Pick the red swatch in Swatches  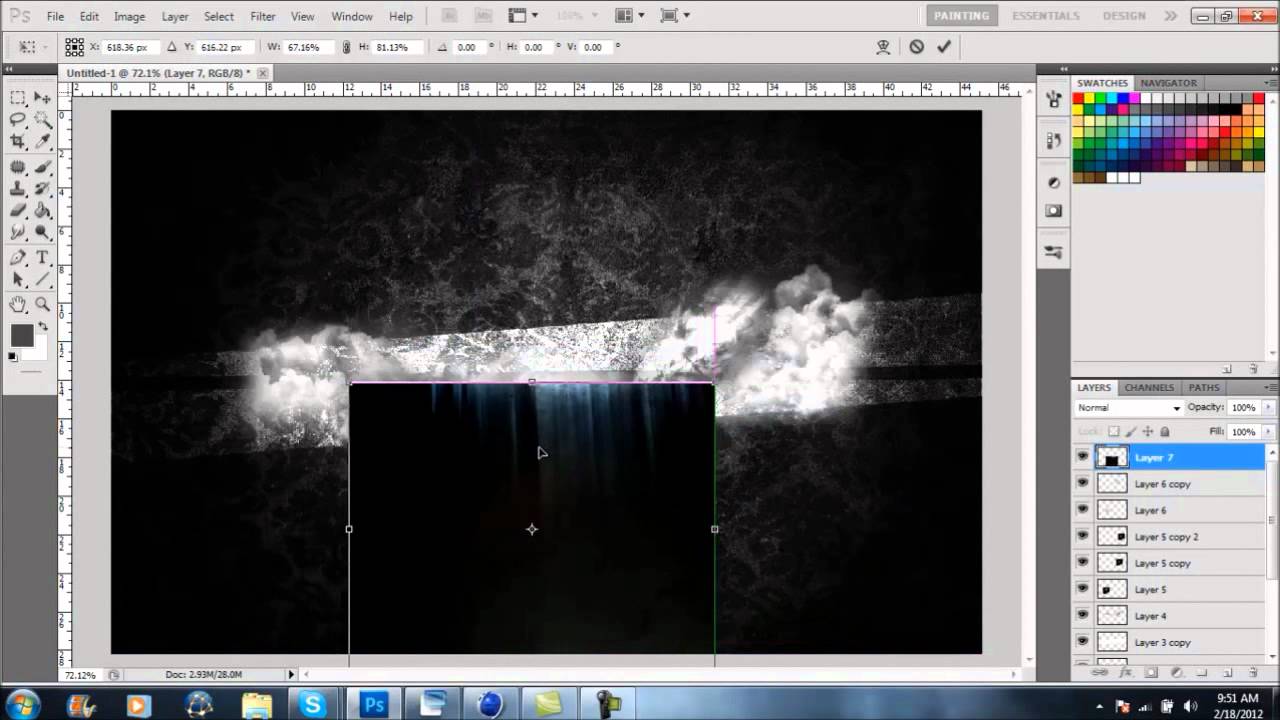[x=1079, y=98]
